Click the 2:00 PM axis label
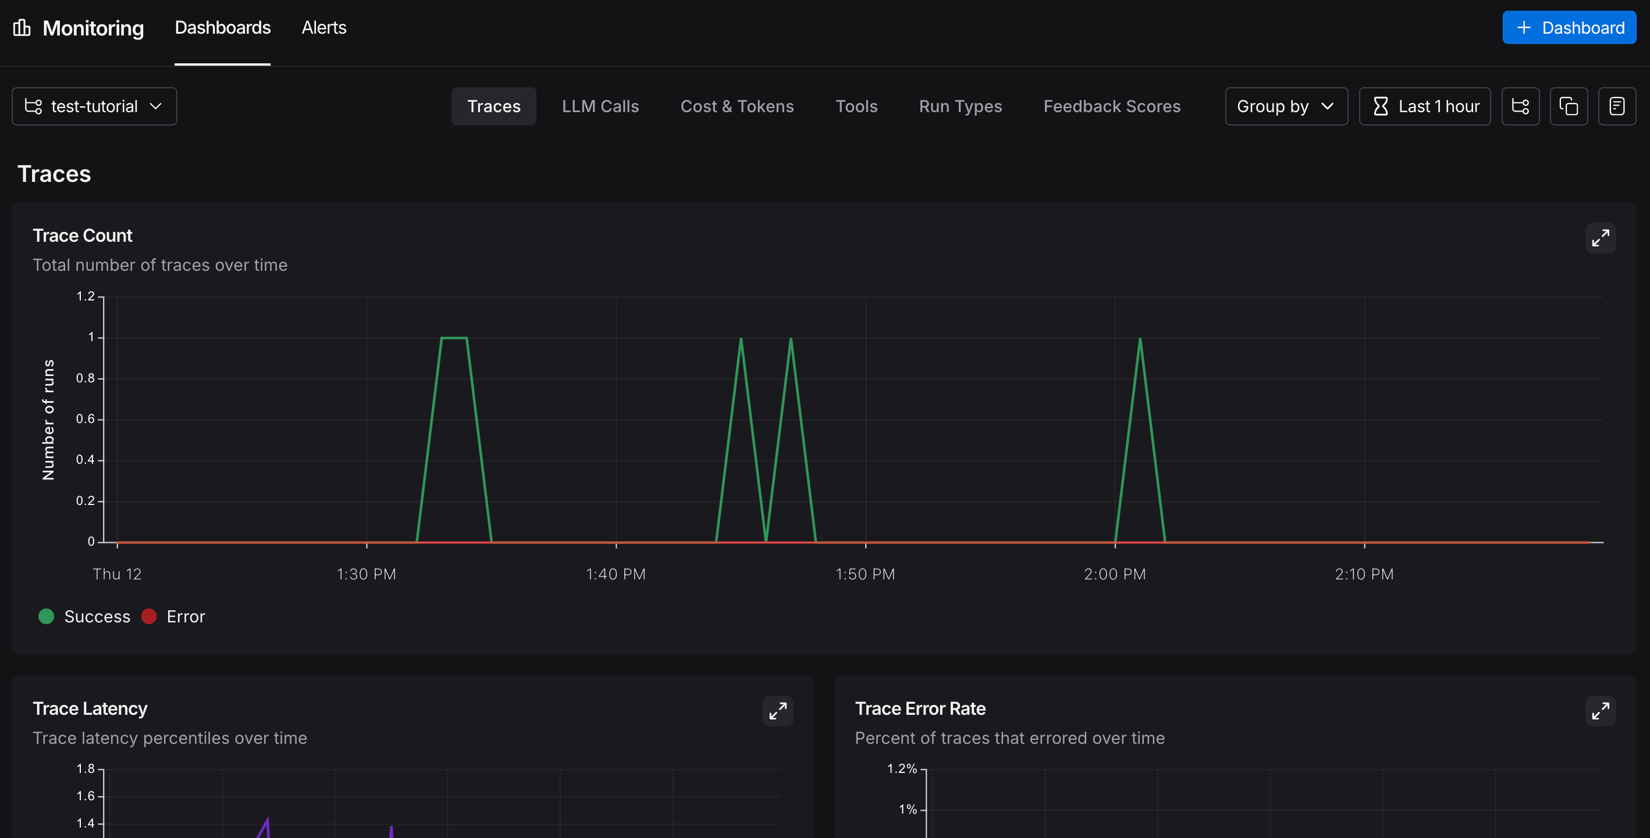This screenshot has height=838, width=1650. tap(1115, 575)
